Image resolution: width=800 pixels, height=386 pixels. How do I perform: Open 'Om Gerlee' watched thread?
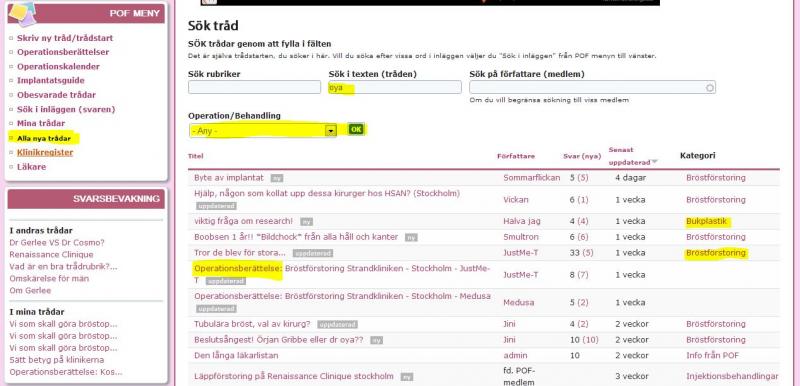point(30,290)
